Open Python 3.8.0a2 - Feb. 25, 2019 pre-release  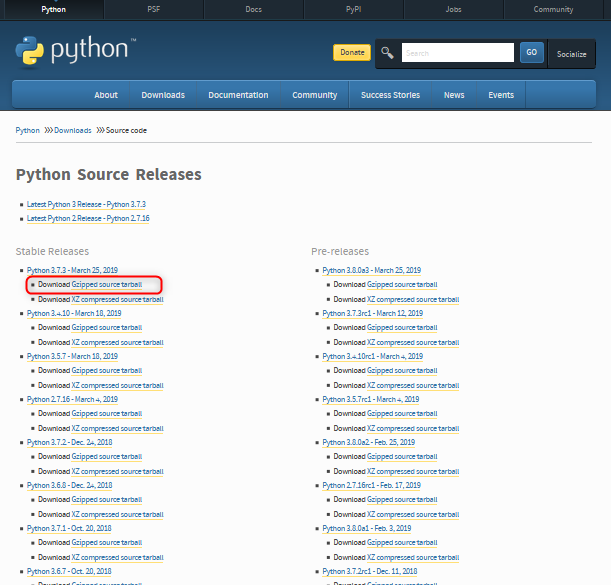pos(369,442)
